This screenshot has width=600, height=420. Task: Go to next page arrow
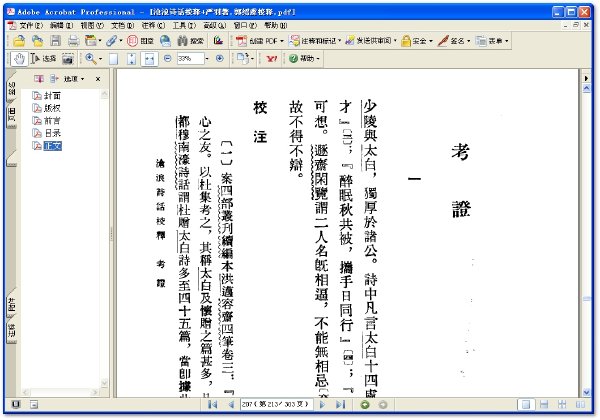(x=322, y=404)
